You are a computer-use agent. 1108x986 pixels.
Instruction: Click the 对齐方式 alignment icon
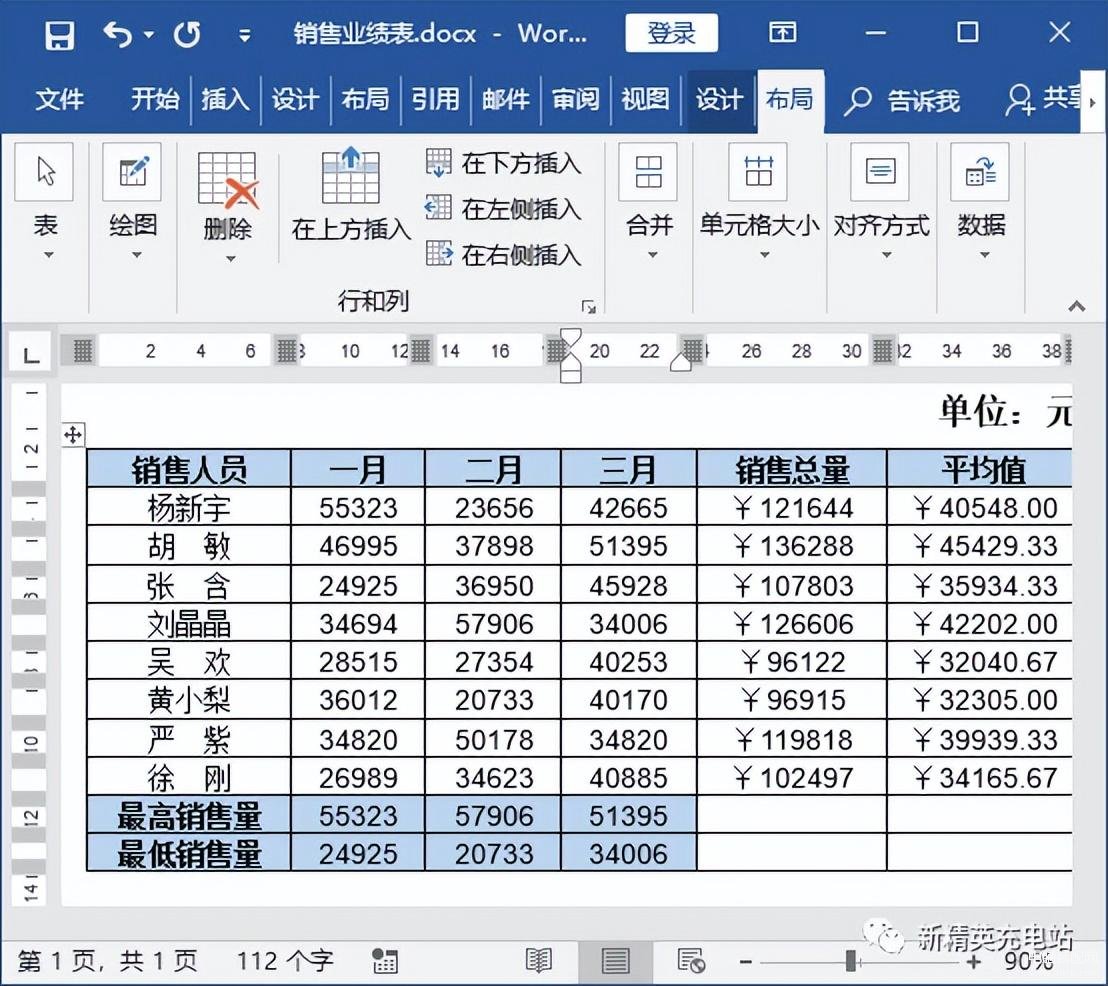[x=880, y=172]
